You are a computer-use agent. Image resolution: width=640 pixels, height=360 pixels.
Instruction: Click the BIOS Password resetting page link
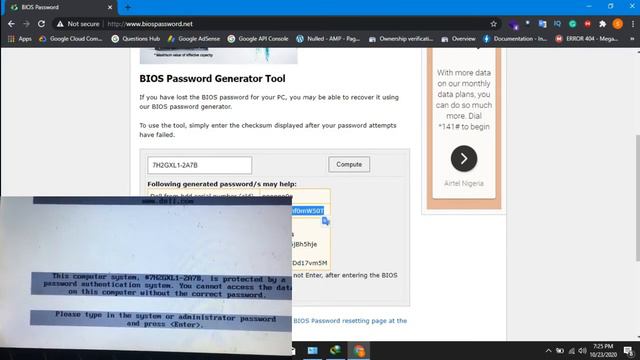pos(350,321)
